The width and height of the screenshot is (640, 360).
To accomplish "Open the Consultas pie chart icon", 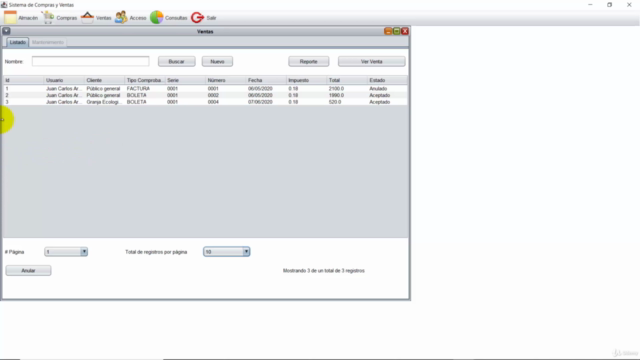I will coord(157,18).
